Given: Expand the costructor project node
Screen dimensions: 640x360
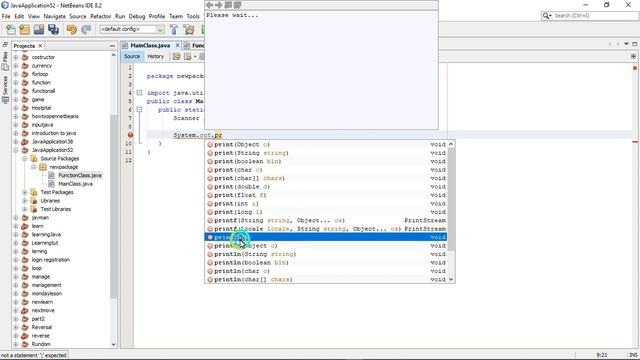Looking at the screenshot, I should (16, 58).
